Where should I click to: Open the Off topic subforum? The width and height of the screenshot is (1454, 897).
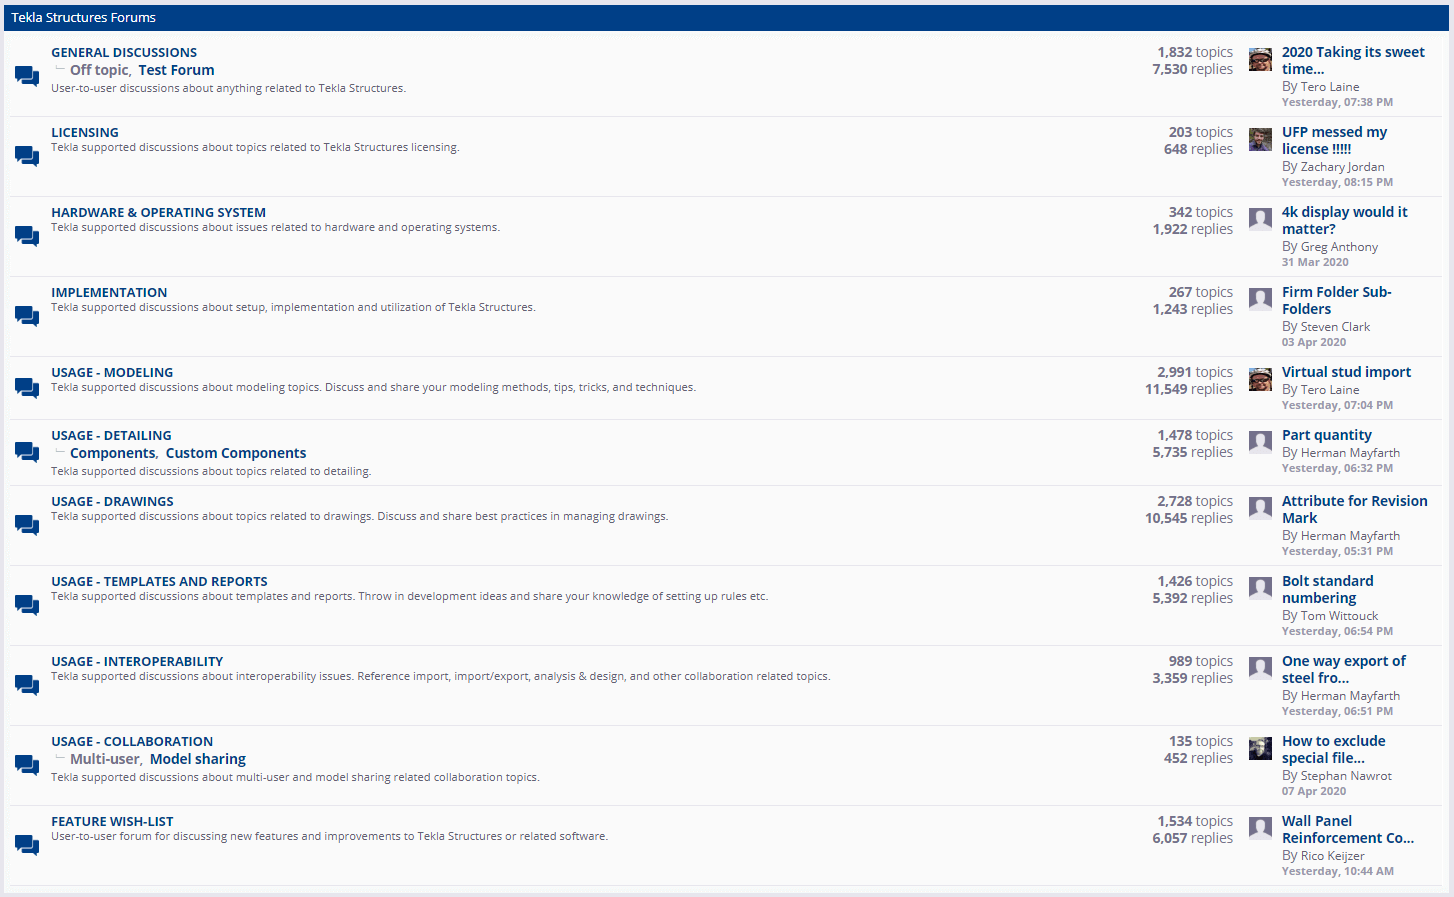(x=99, y=70)
